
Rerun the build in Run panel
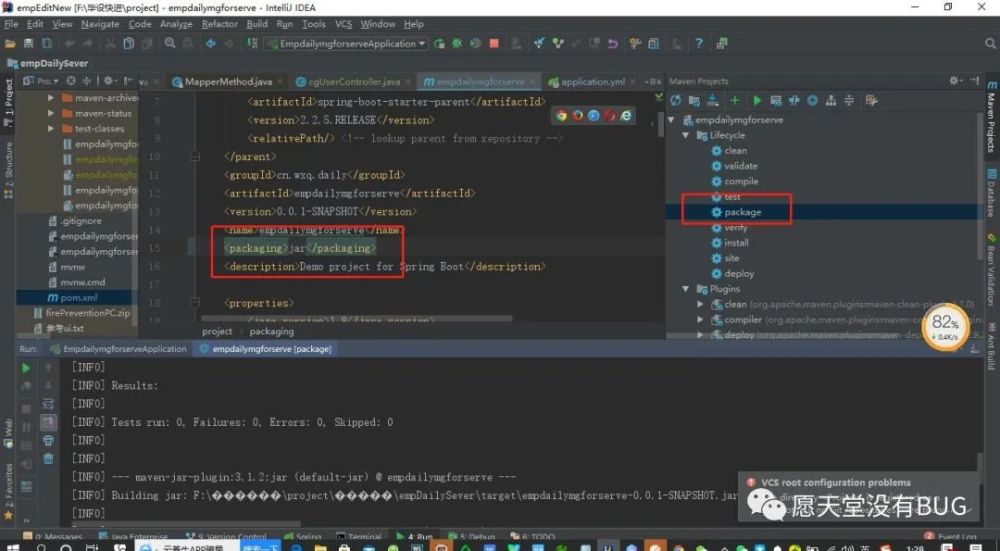tap(26, 368)
